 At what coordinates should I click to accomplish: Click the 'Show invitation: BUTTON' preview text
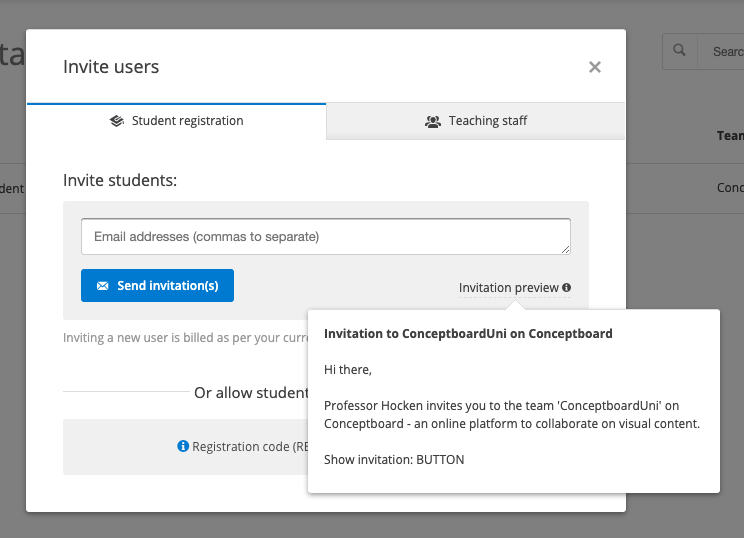click(394, 460)
